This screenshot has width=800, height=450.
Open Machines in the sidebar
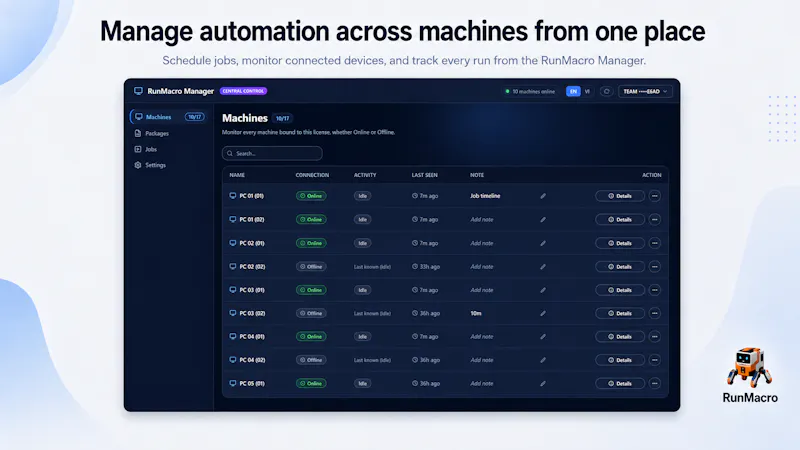point(169,117)
